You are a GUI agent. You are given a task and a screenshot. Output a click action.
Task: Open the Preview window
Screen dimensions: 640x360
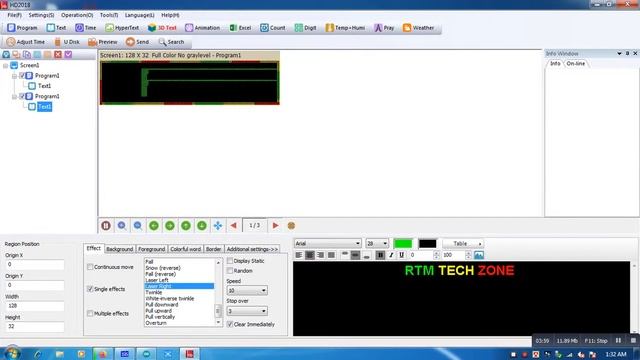coord(102,42)
